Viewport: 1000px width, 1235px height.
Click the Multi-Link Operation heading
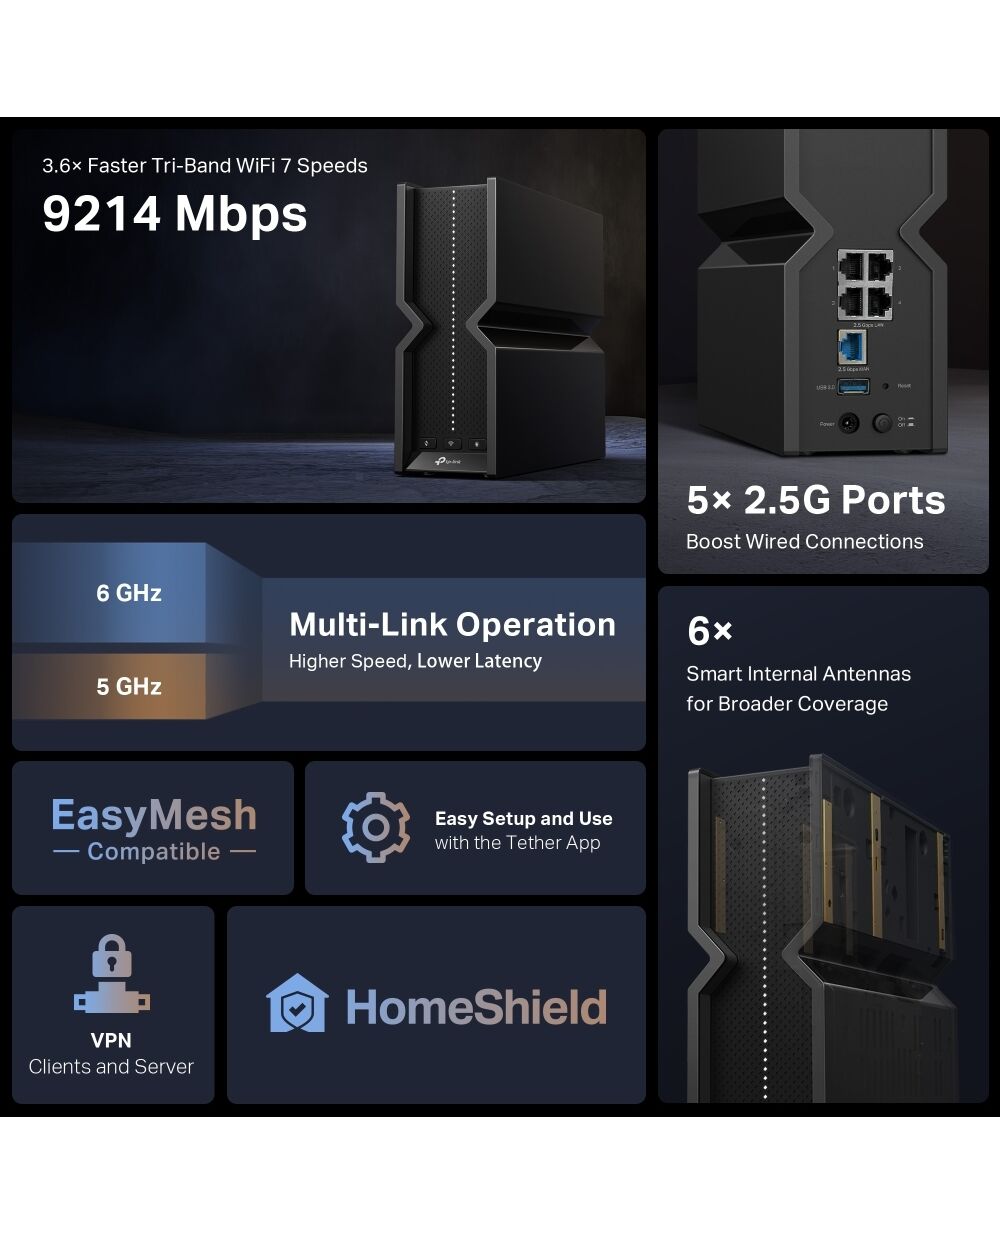pos(452,625)
